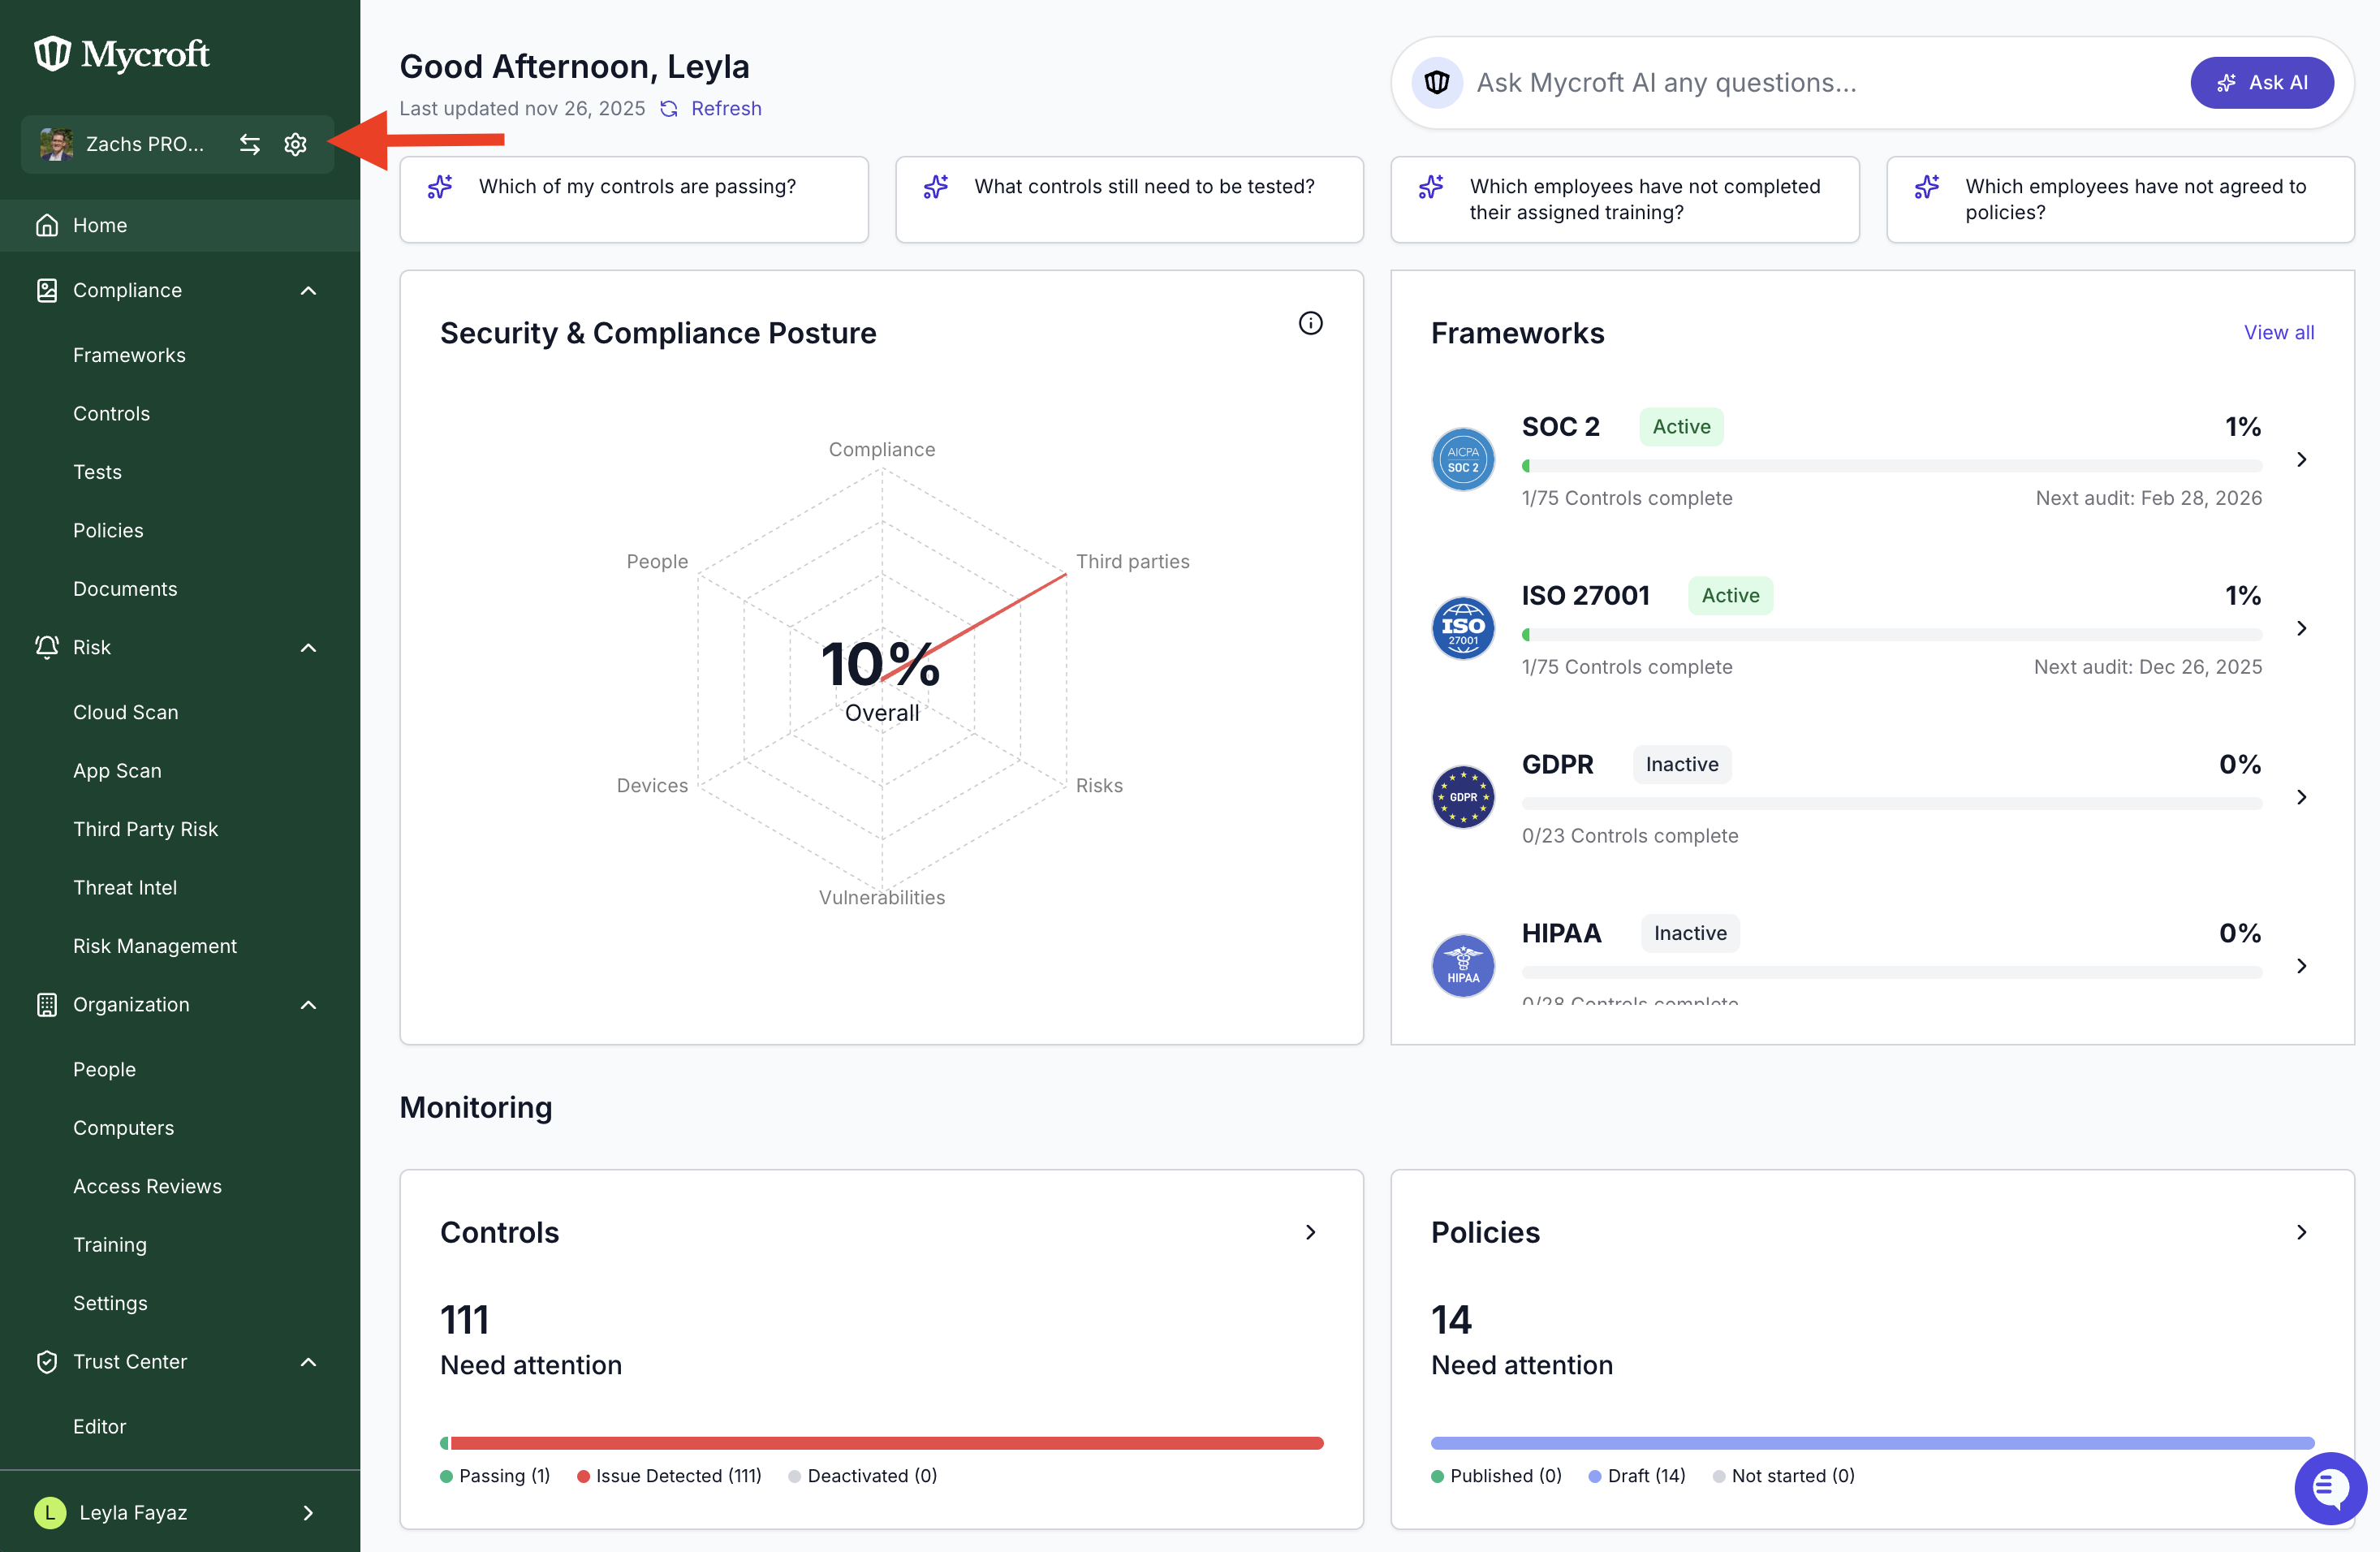This screenshot has width=2380, height=1552.
Task: Click the Posture info icon
Action: click(x=1310, y=323)
